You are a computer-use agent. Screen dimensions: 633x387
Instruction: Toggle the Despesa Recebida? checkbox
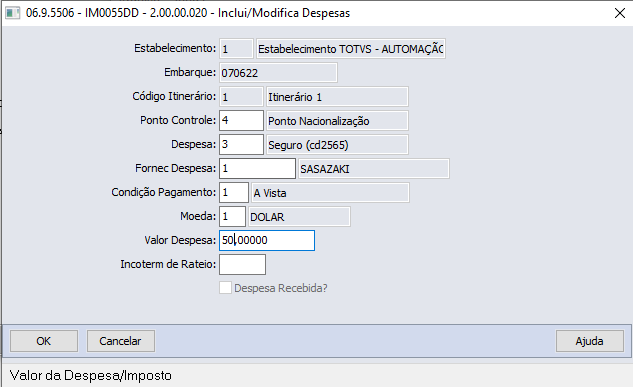pos(225,288)
